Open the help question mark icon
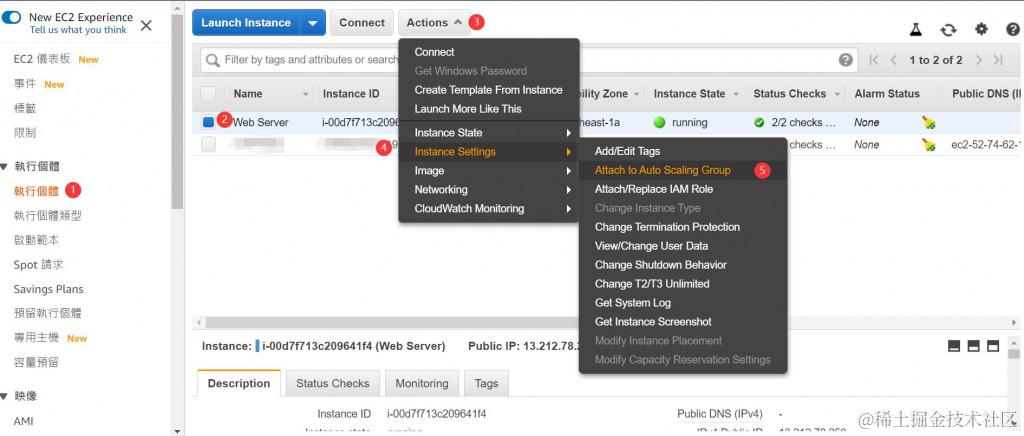Screen dimensions: 1024x436 [x=1014, y=29]
